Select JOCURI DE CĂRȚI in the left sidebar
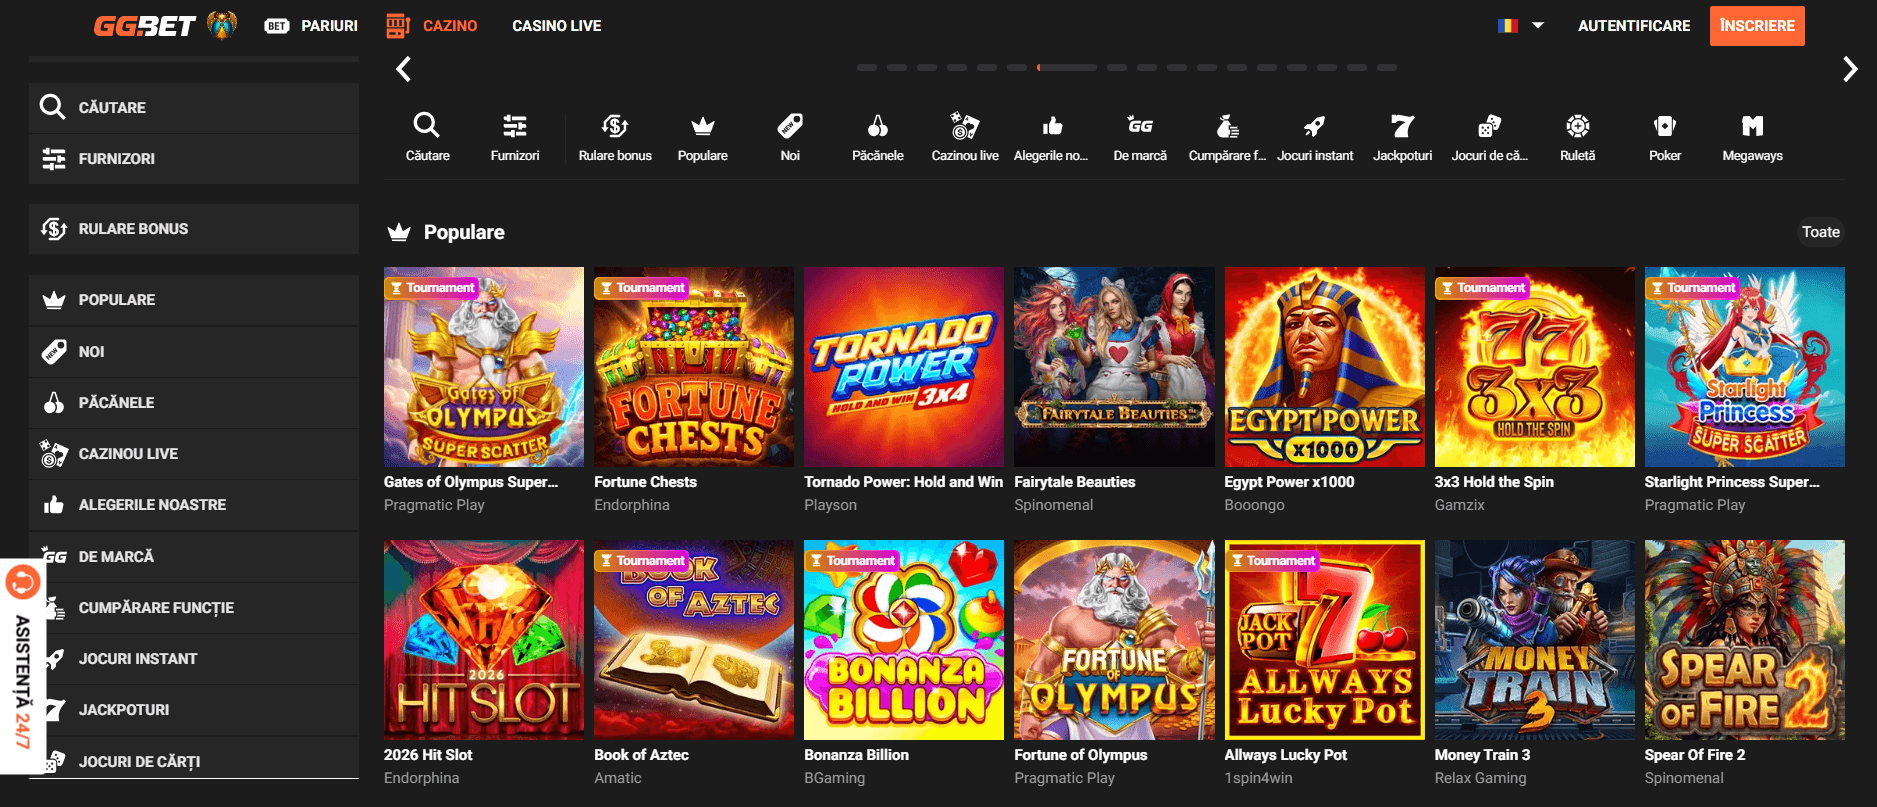 pos(194,759)
